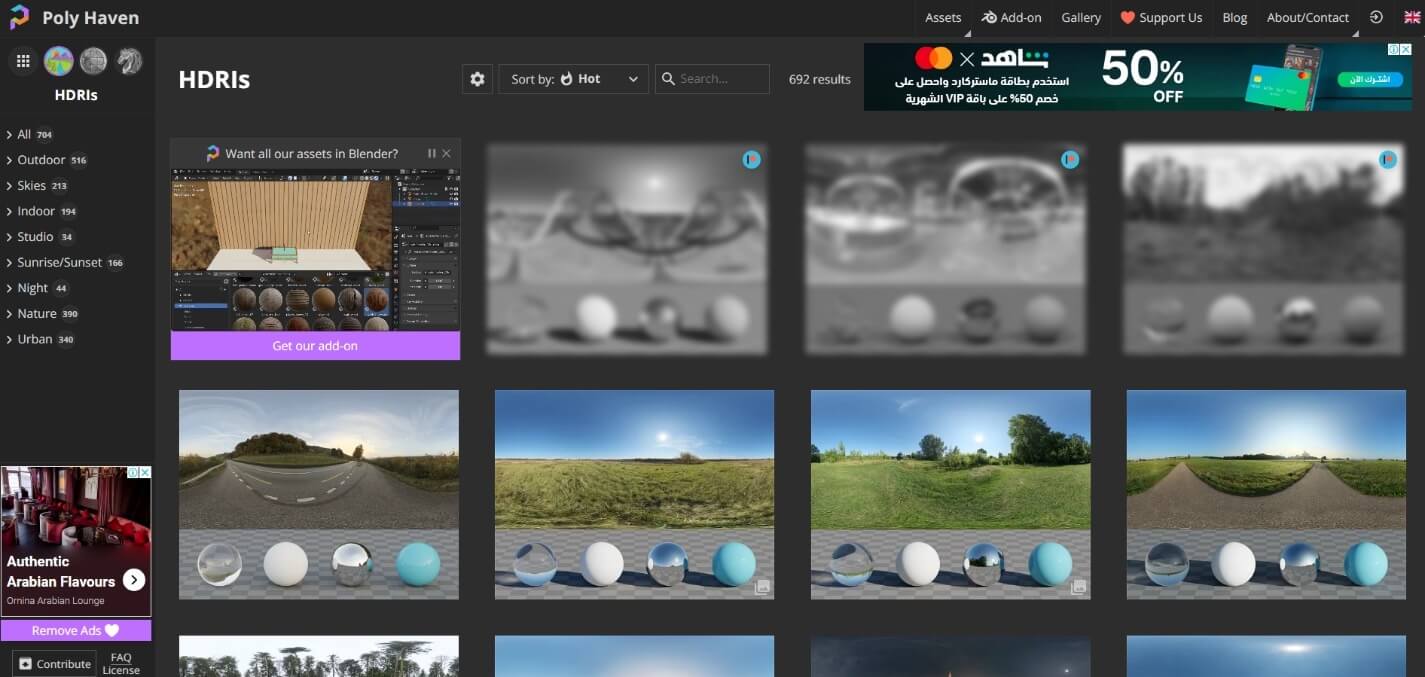The image size is (1425, 677).
Task: Open the Sort by Hot dropdown
Action: click(573, 79)
